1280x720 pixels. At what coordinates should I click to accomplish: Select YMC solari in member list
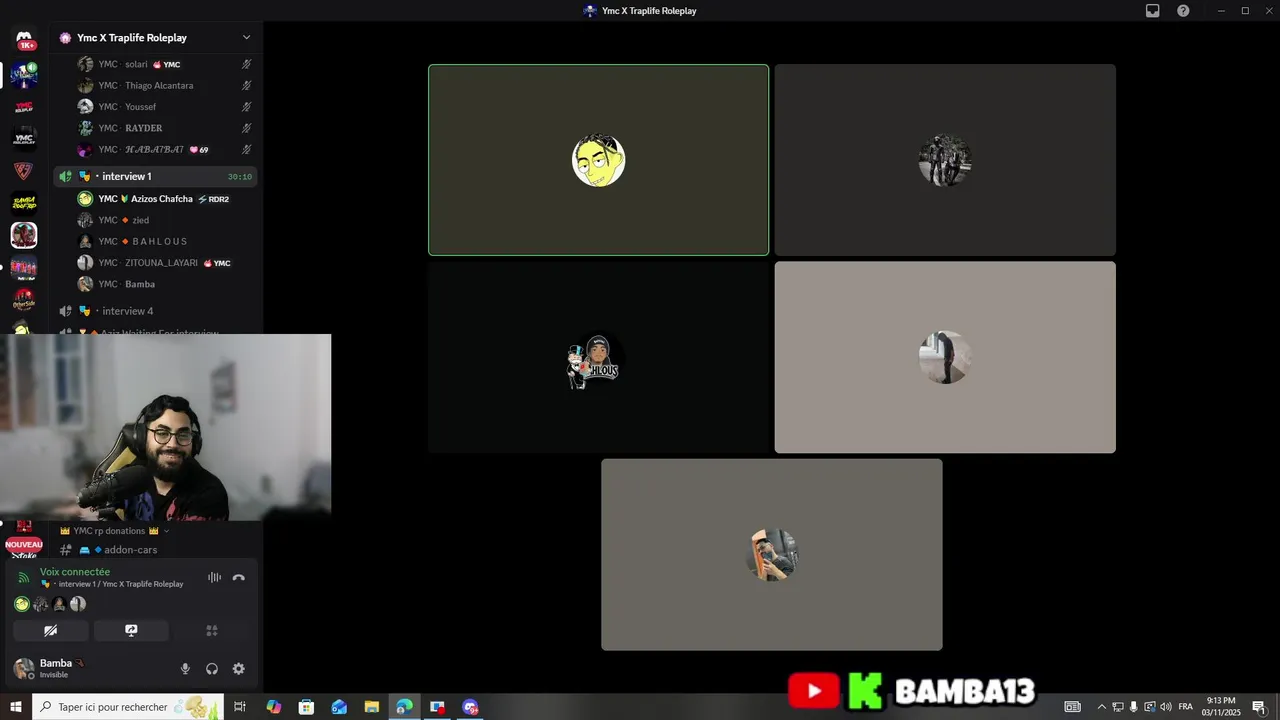[x=155, y=64]
